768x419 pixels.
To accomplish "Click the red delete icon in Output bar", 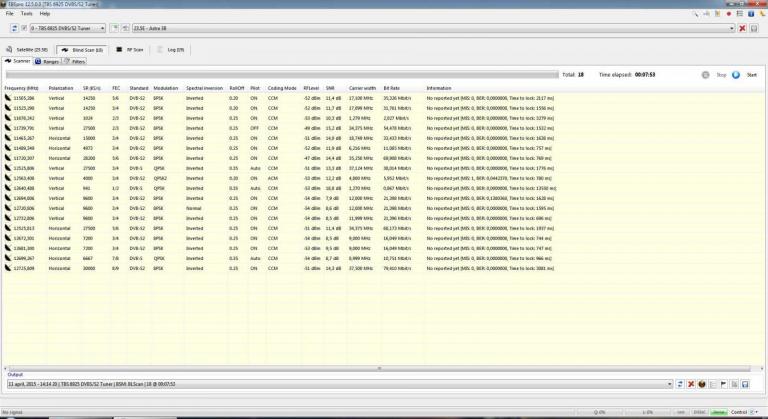I will pyautogui.click(x=690, y=383).
